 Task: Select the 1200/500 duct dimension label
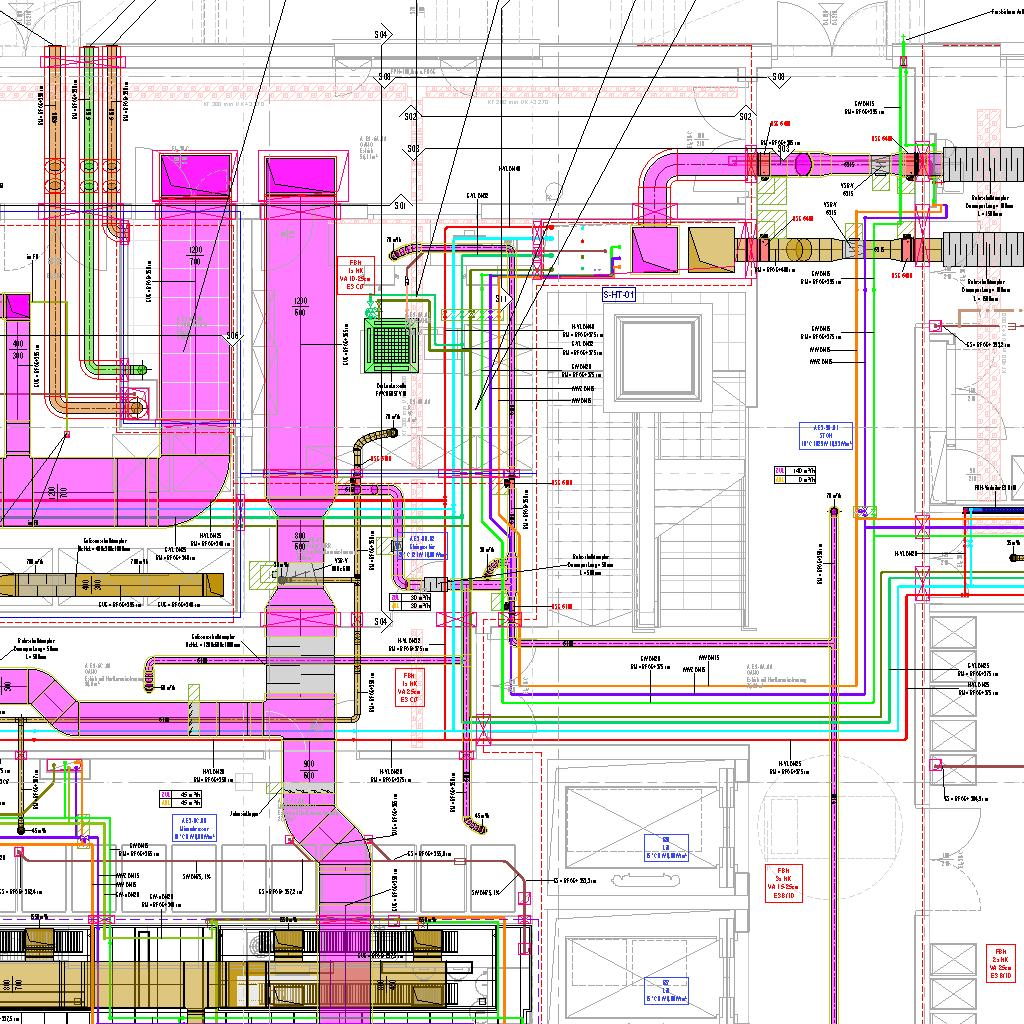click(x=300, y=306)
